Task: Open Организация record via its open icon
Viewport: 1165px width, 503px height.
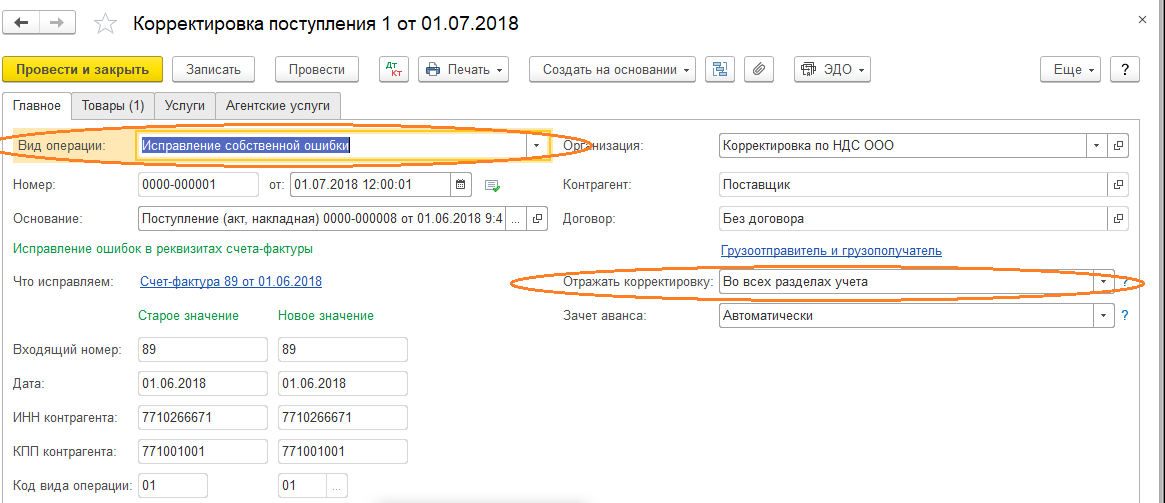Action: [1118, 146]
